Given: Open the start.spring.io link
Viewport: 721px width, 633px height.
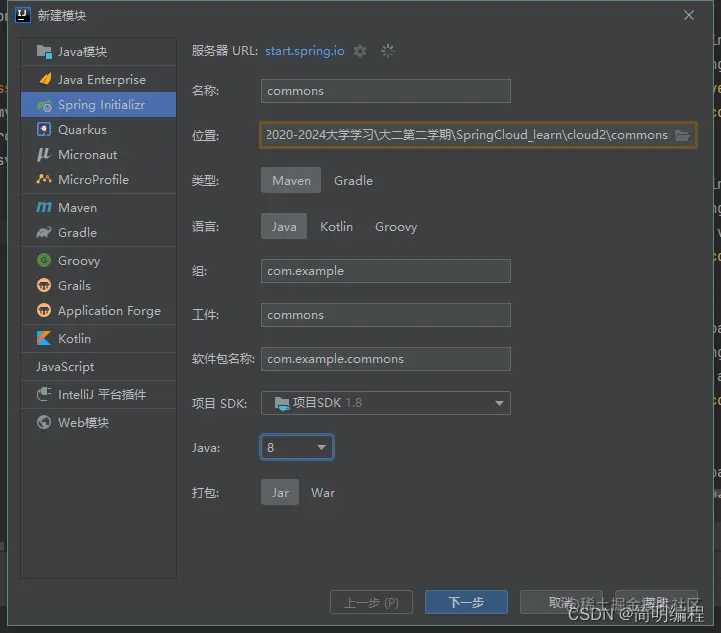Looking at the screenshot, I should 304,51.
